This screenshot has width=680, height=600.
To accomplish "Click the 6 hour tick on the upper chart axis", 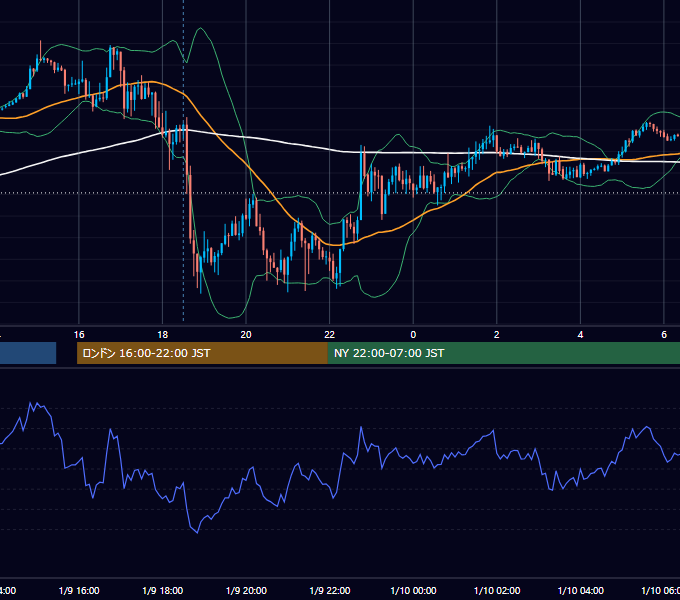I will pyautogui.click(x=664, y=335).
